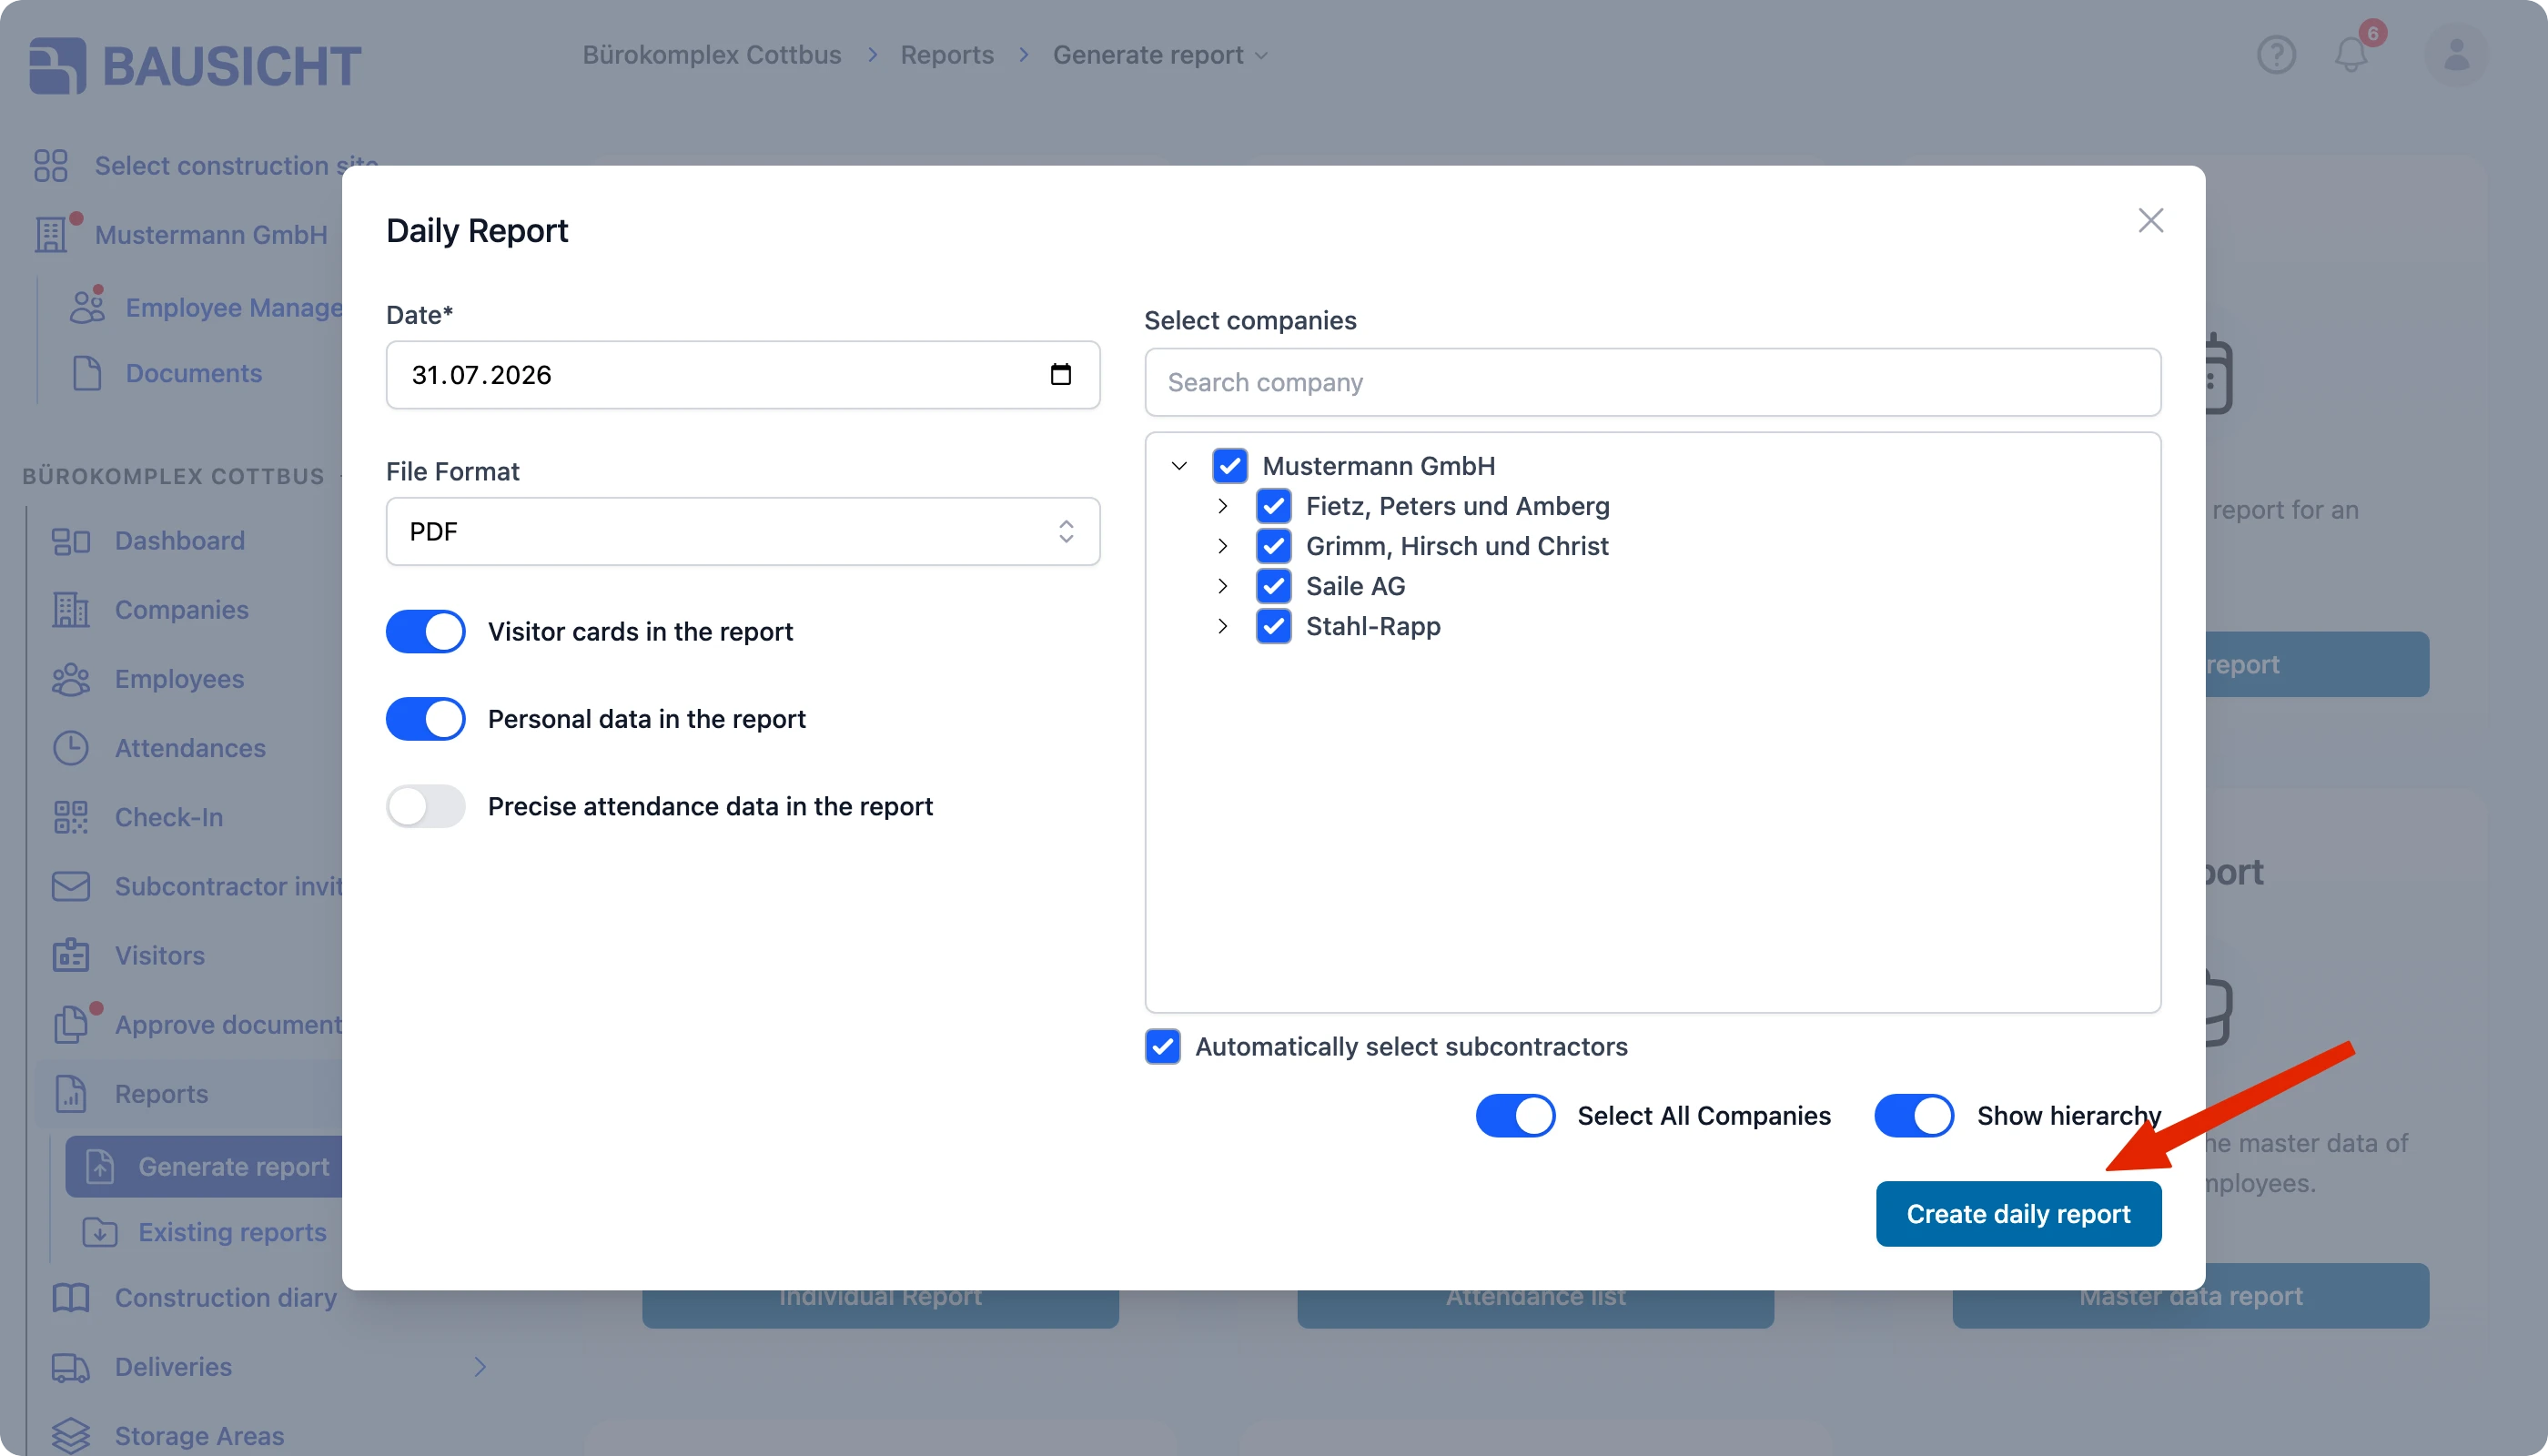The image size is (2548, 1456).
Task: Open Construction diary menu item
Action: click(226, 1298)
